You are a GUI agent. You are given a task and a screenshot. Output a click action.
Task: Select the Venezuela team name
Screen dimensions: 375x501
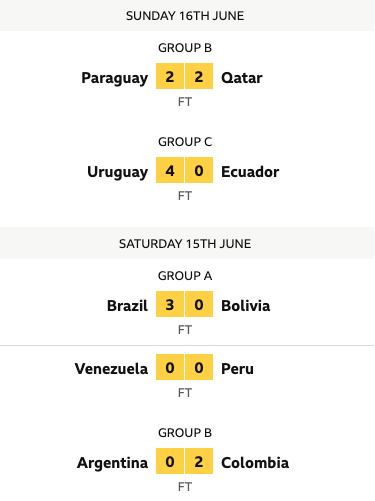(x=111, y=369)
